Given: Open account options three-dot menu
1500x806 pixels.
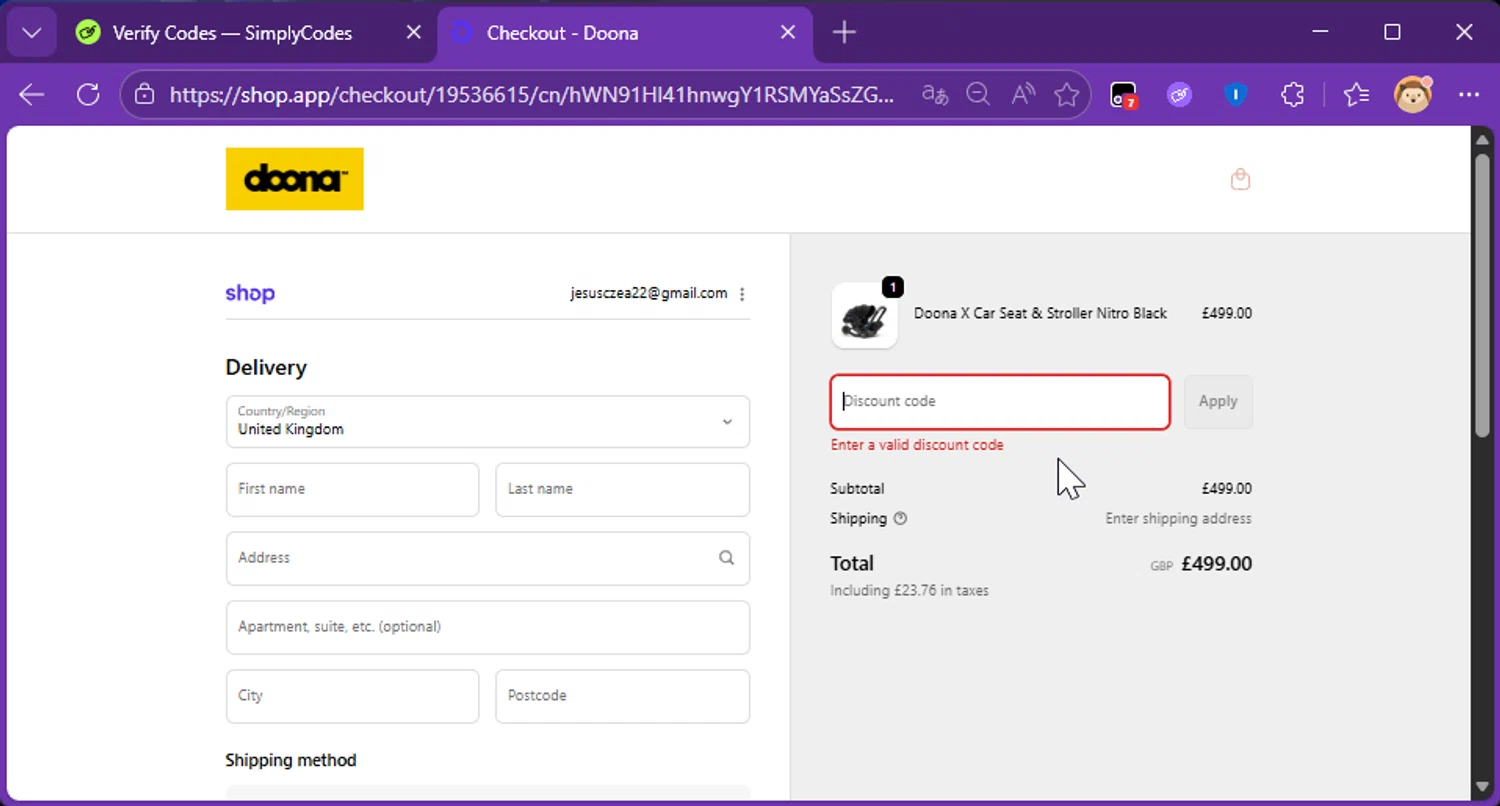Looking at the screenshot, I should pos(742,294).
